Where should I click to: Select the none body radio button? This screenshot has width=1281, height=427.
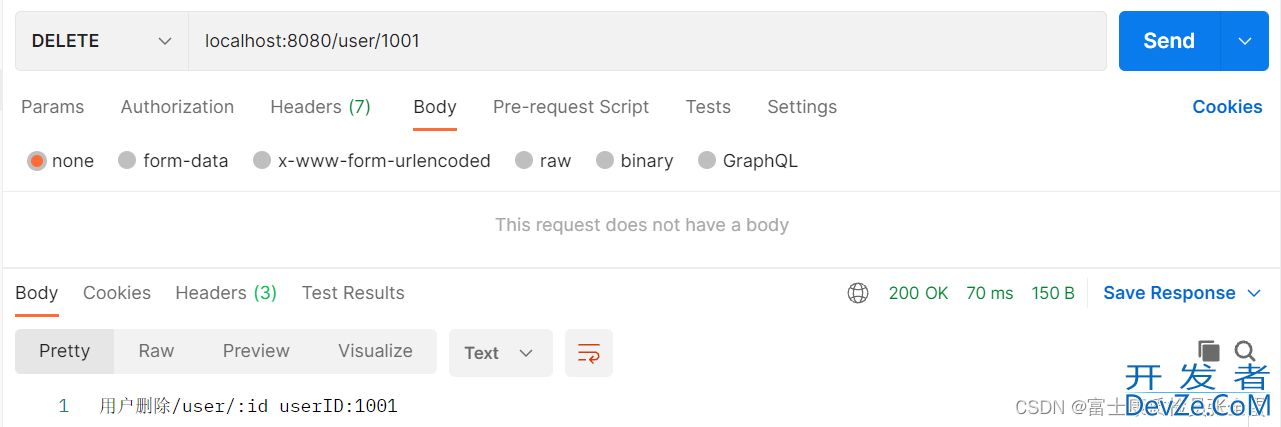(x=37, y=161)
